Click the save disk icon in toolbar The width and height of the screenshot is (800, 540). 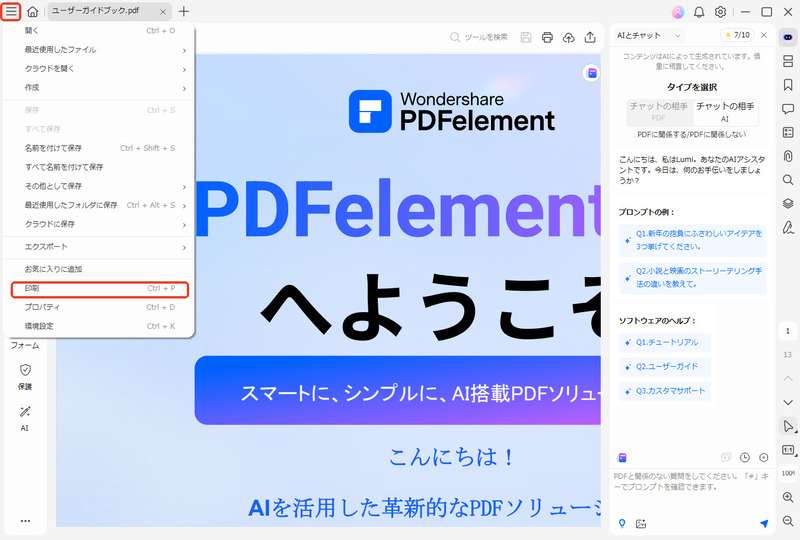tap(526, 37)
